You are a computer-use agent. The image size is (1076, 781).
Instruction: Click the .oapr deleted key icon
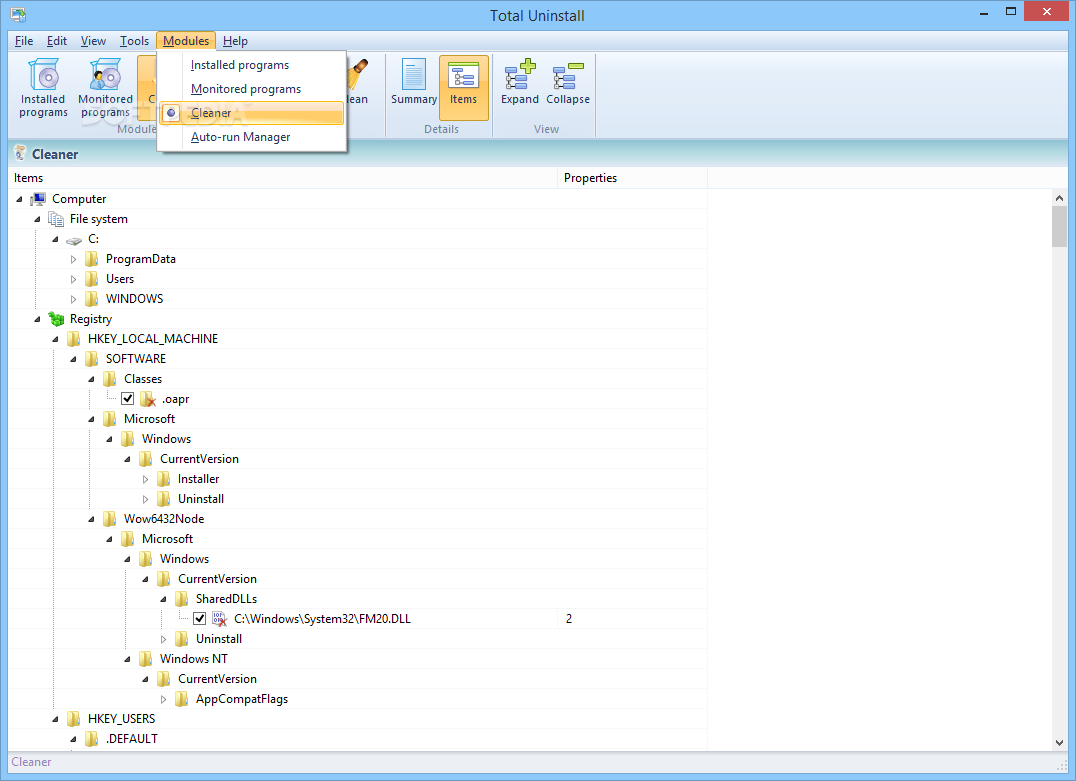point(148,399)
